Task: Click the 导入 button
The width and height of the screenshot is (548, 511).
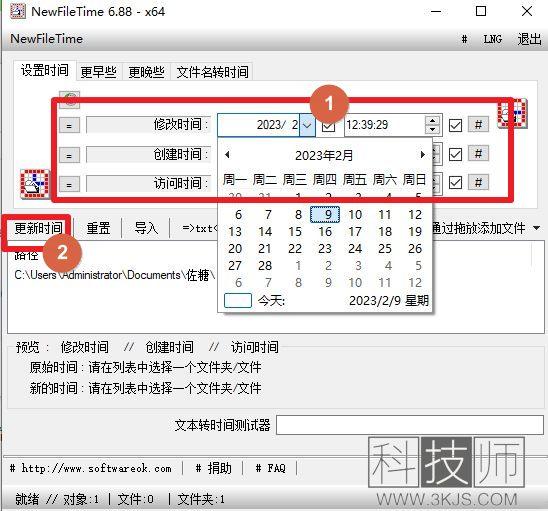Action: pyautogui.click(x=146, y=228)
